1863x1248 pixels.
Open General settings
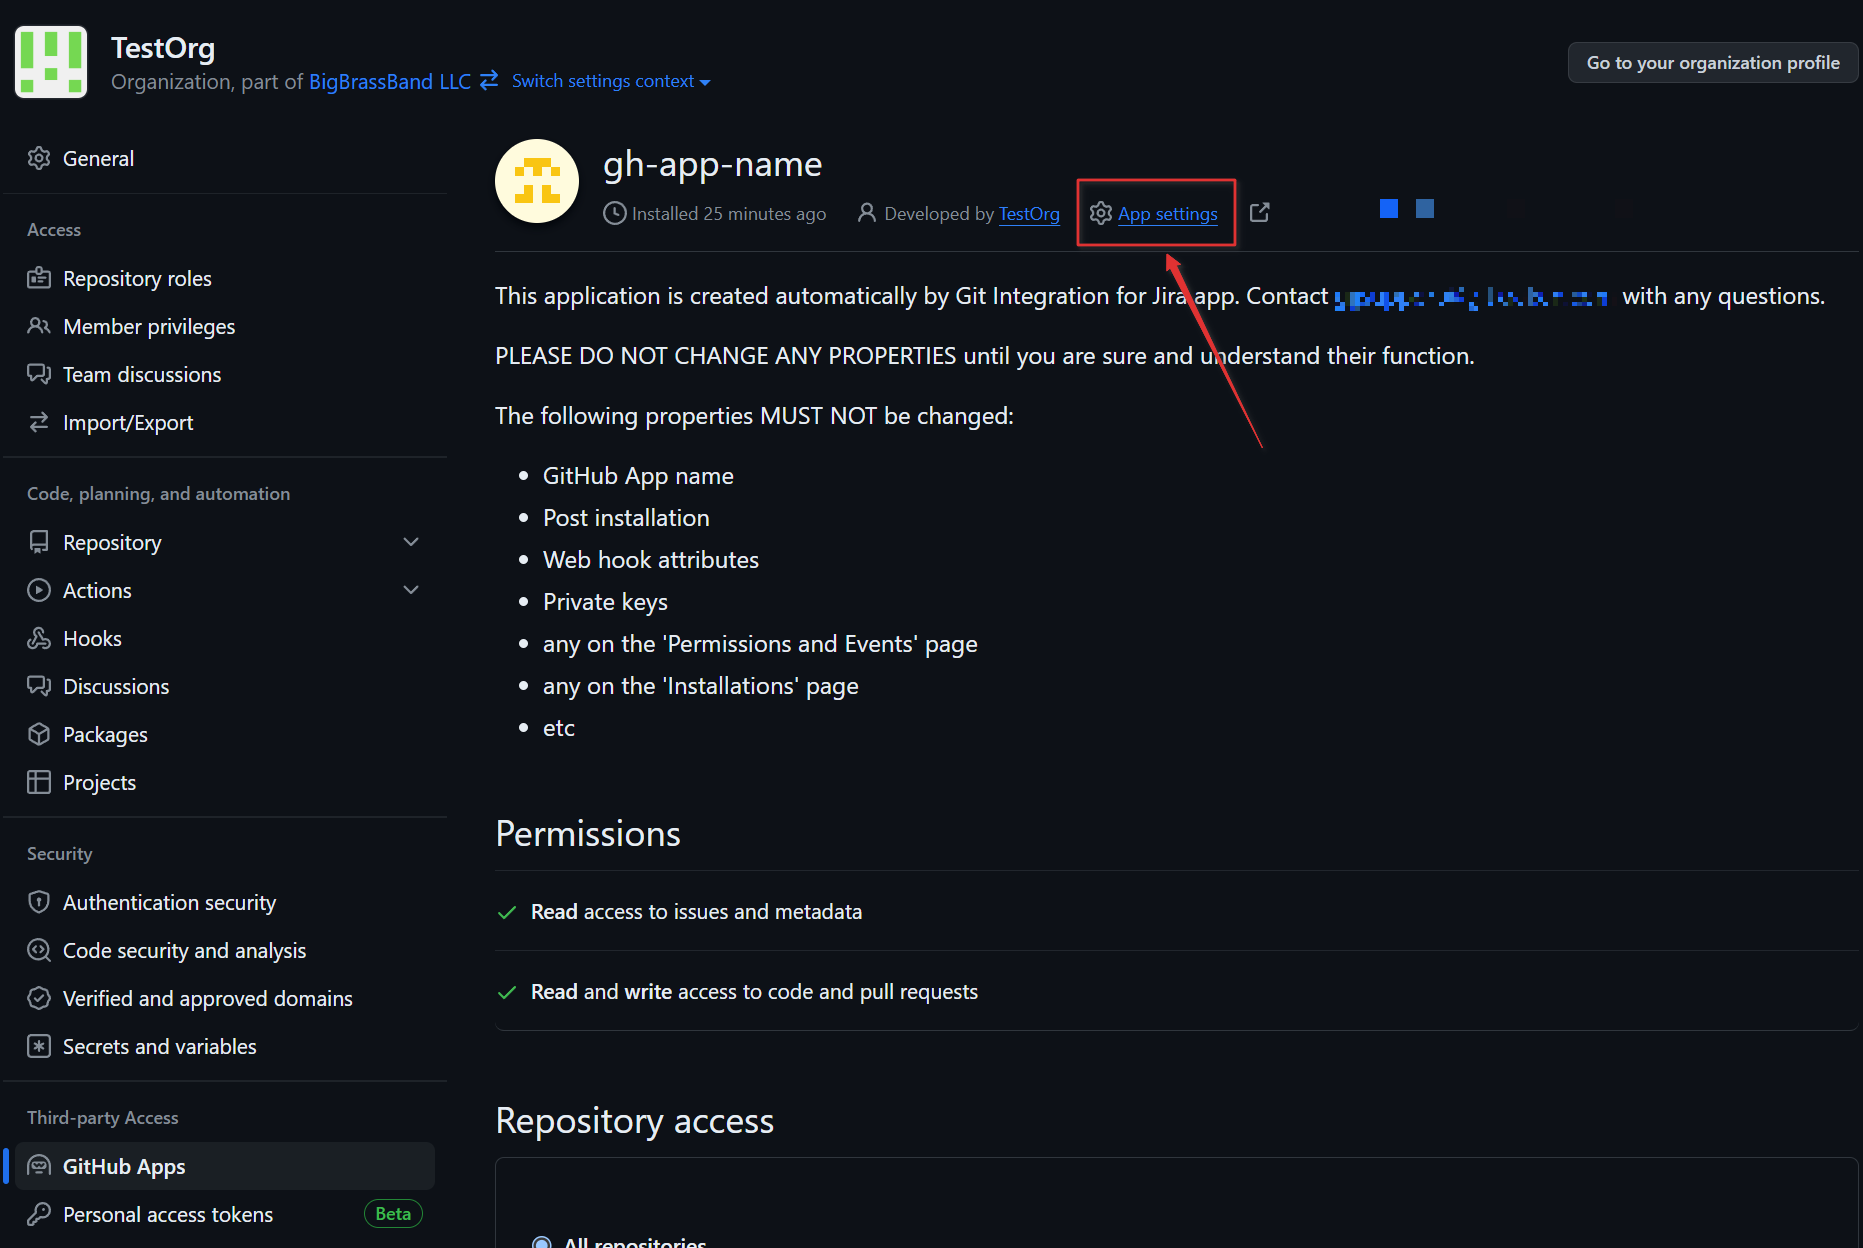tap(98, 158)
